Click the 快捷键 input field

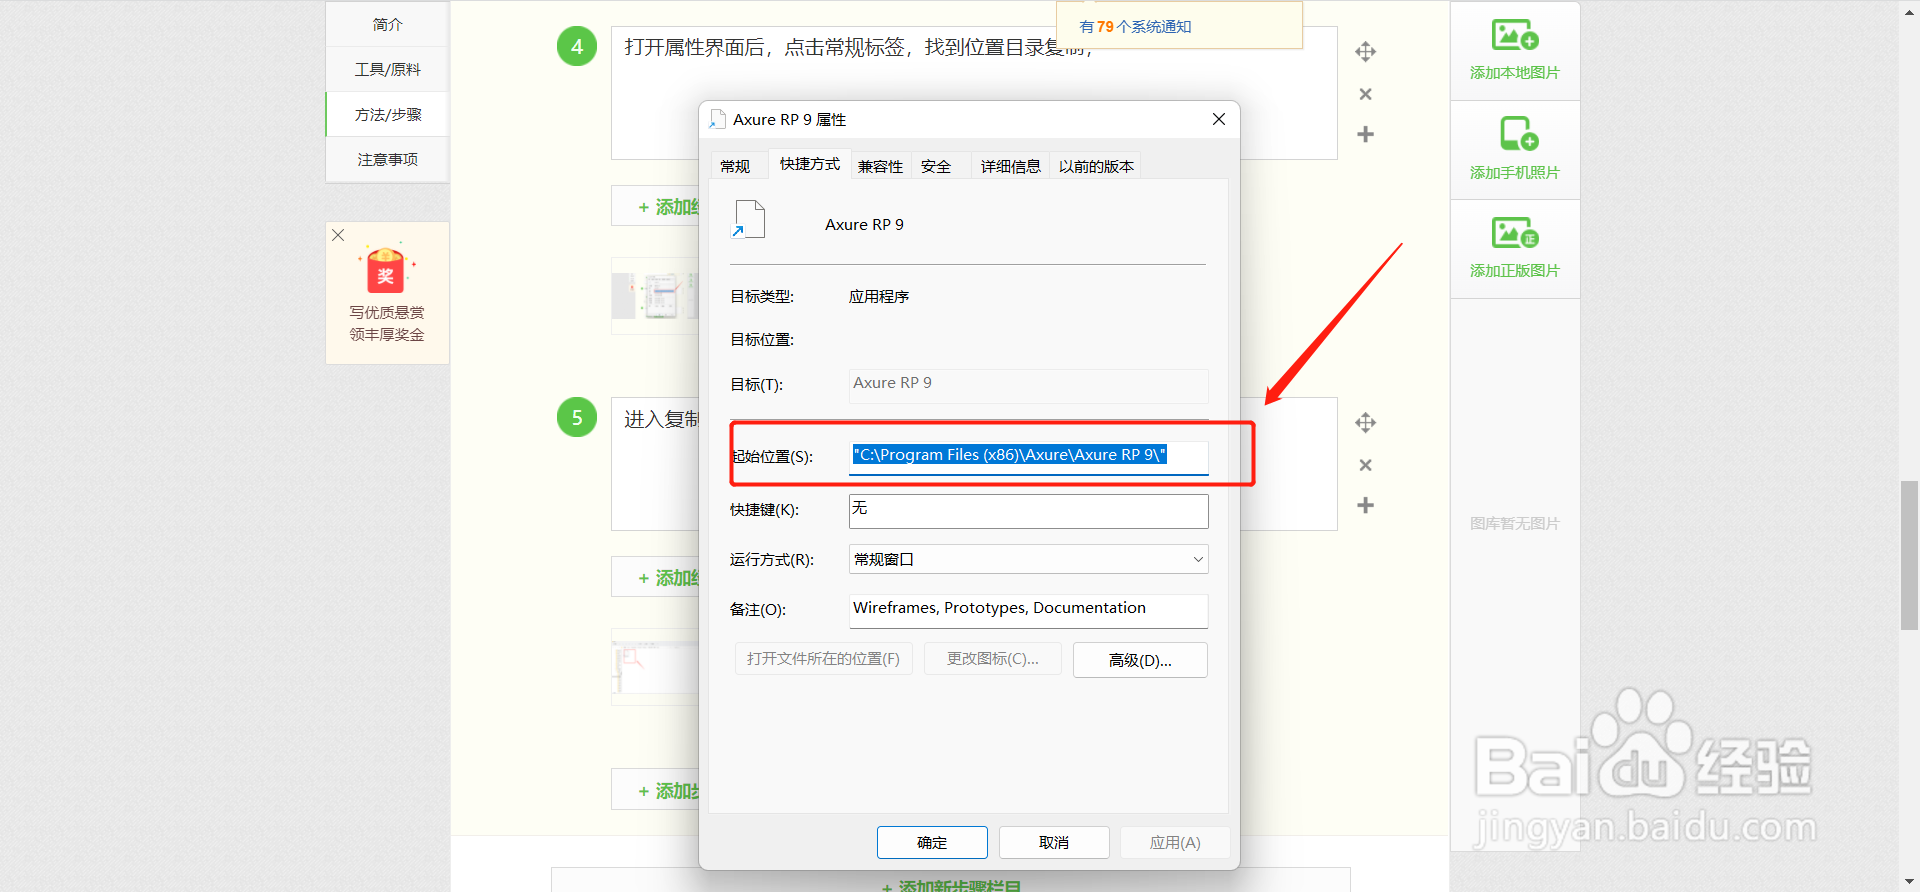click(x=1028, y=511)
